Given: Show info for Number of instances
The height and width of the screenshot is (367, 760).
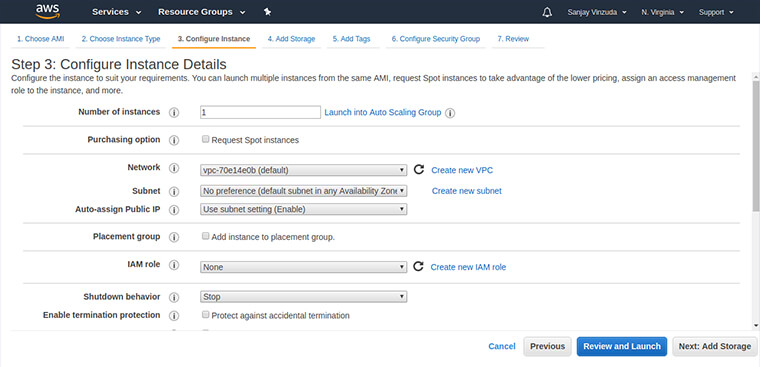Looking at the screenshot, I should [174, 112].
